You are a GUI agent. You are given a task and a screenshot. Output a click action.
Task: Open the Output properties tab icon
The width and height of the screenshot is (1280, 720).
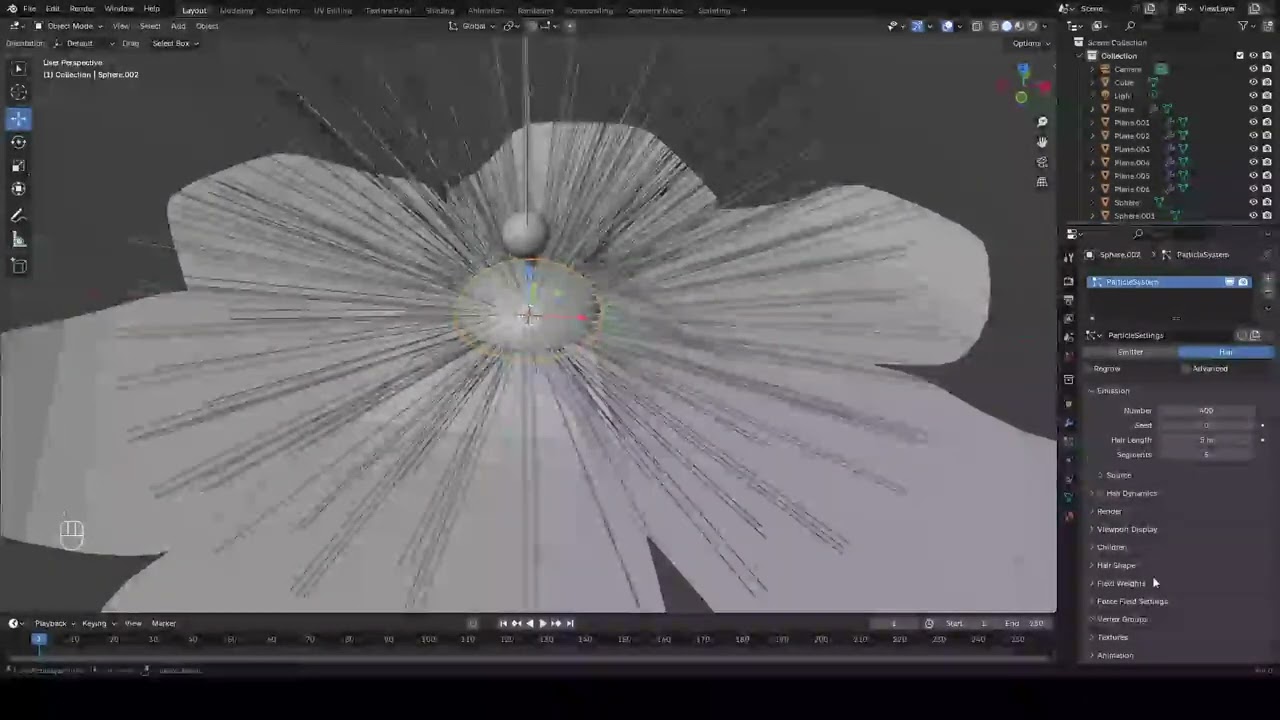pos(1069,299)
